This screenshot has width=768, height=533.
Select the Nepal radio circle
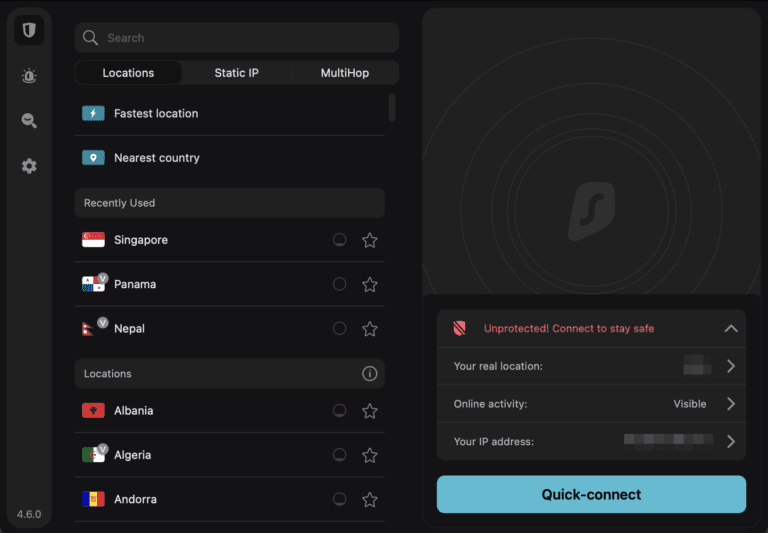point(340,328)
